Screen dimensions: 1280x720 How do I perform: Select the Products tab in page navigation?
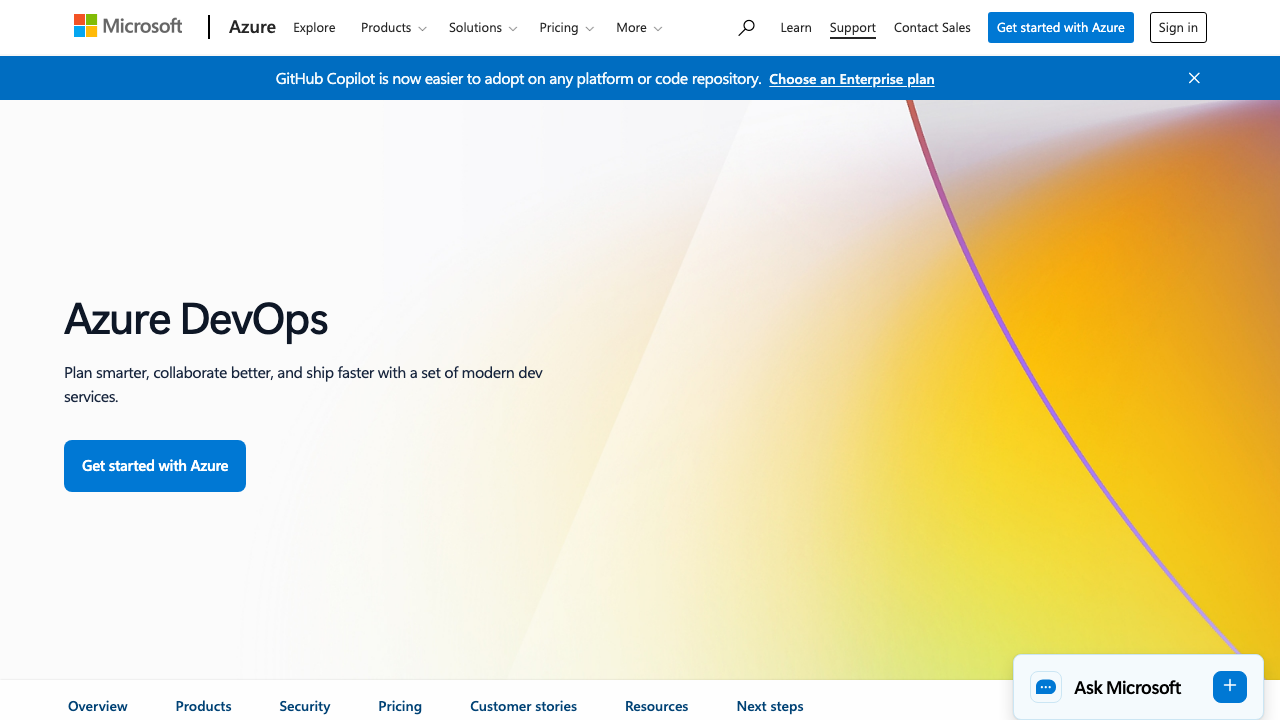point(204,706)
